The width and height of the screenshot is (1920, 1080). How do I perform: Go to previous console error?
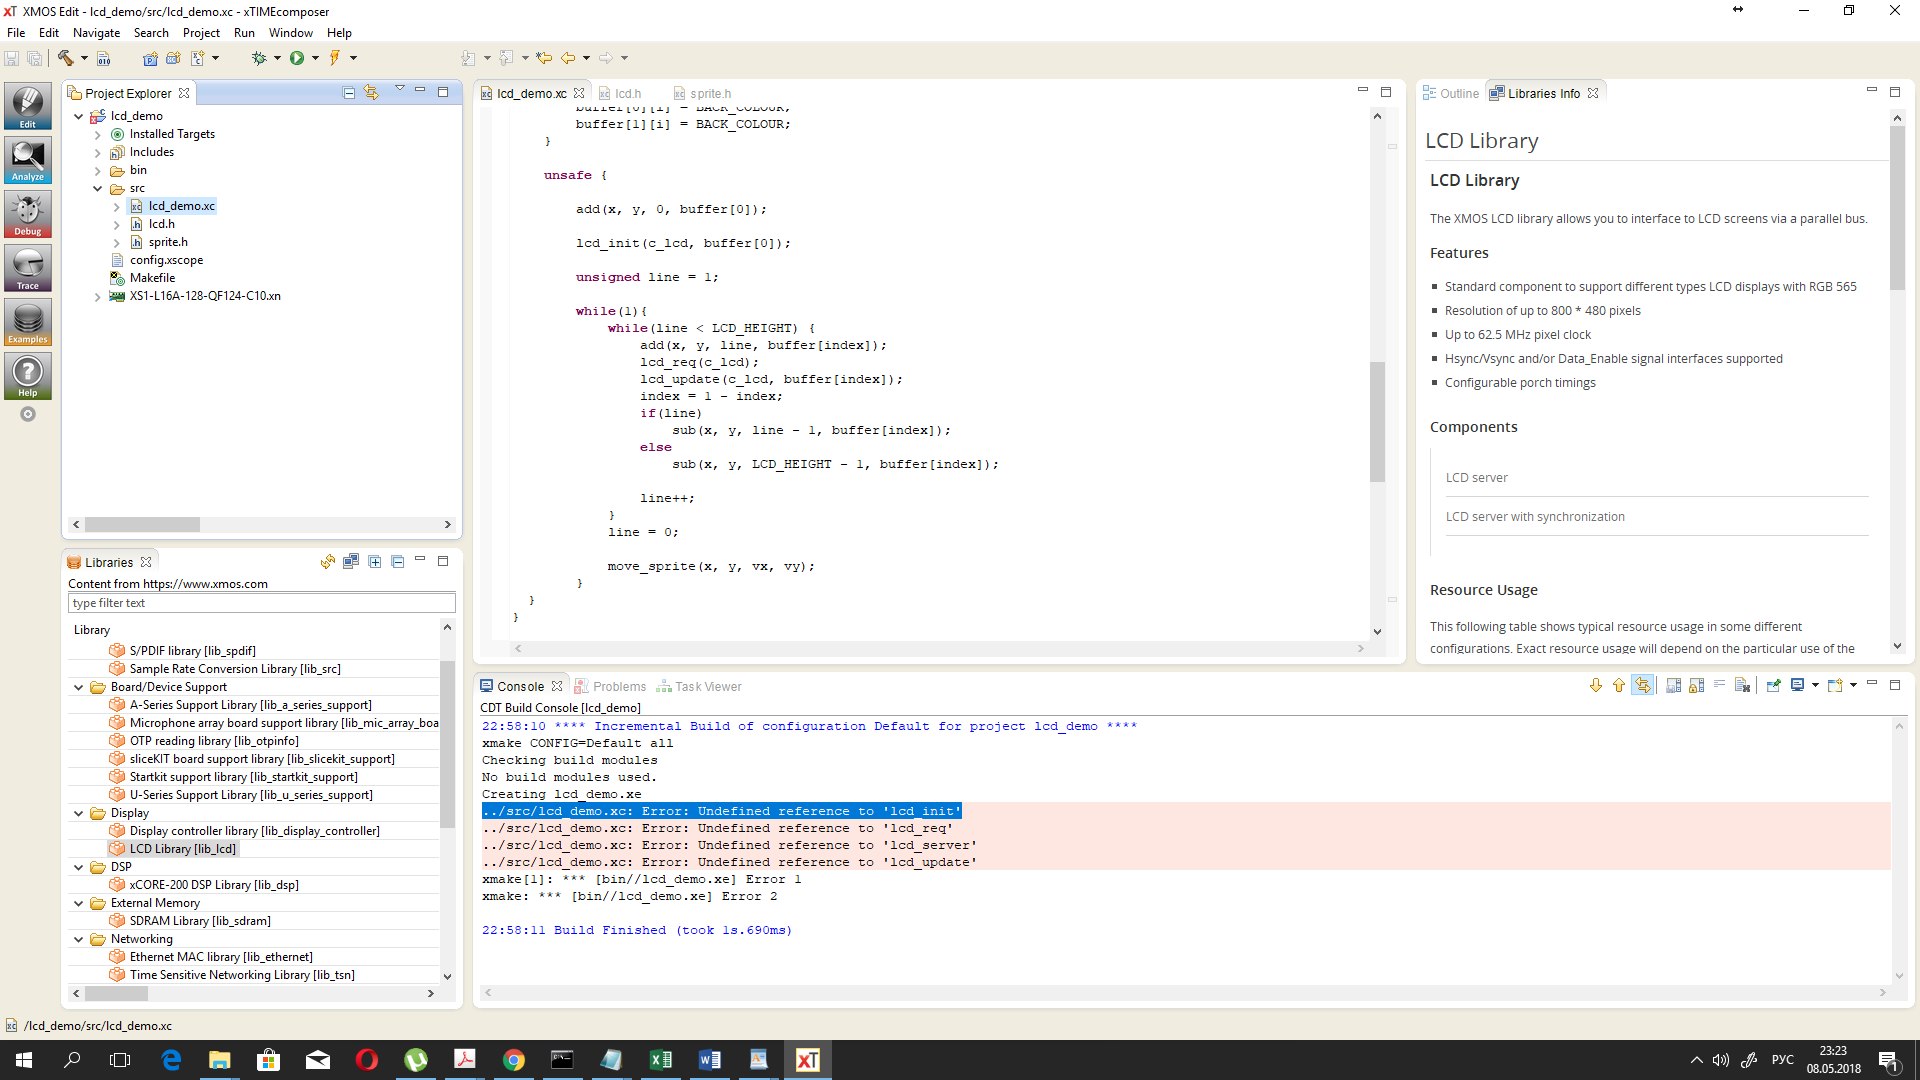(x=1618, y=686)
